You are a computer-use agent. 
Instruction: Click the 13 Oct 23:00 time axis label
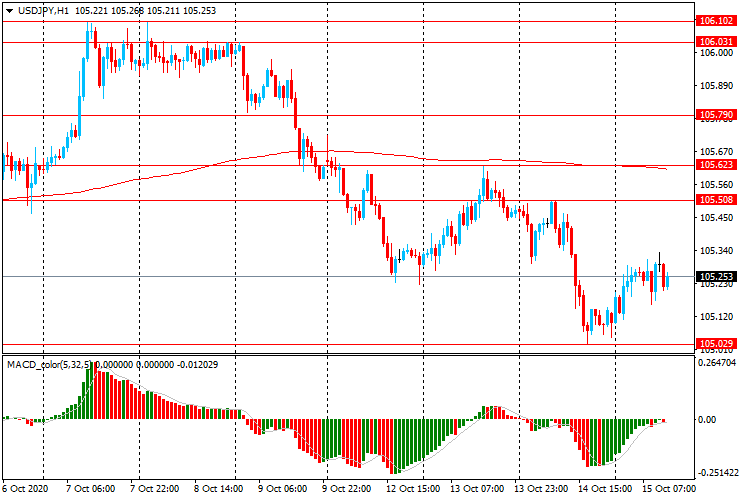[541, 488]
